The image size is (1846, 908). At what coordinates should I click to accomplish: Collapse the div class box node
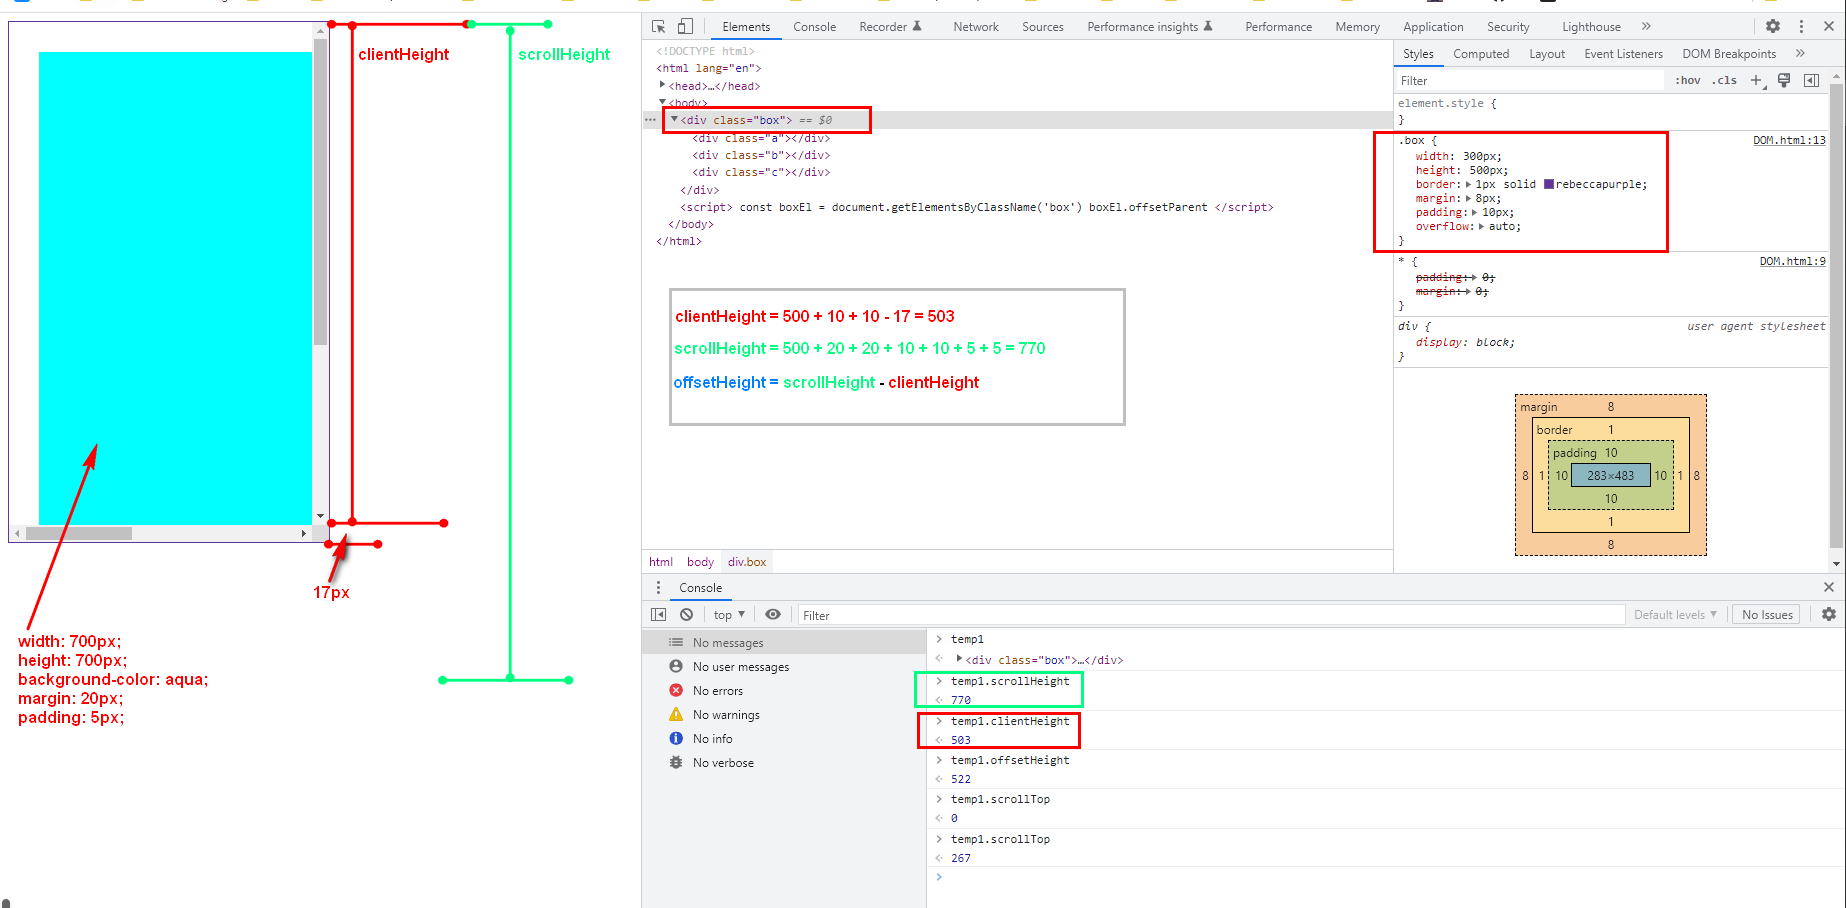click(x=675, y=119)
